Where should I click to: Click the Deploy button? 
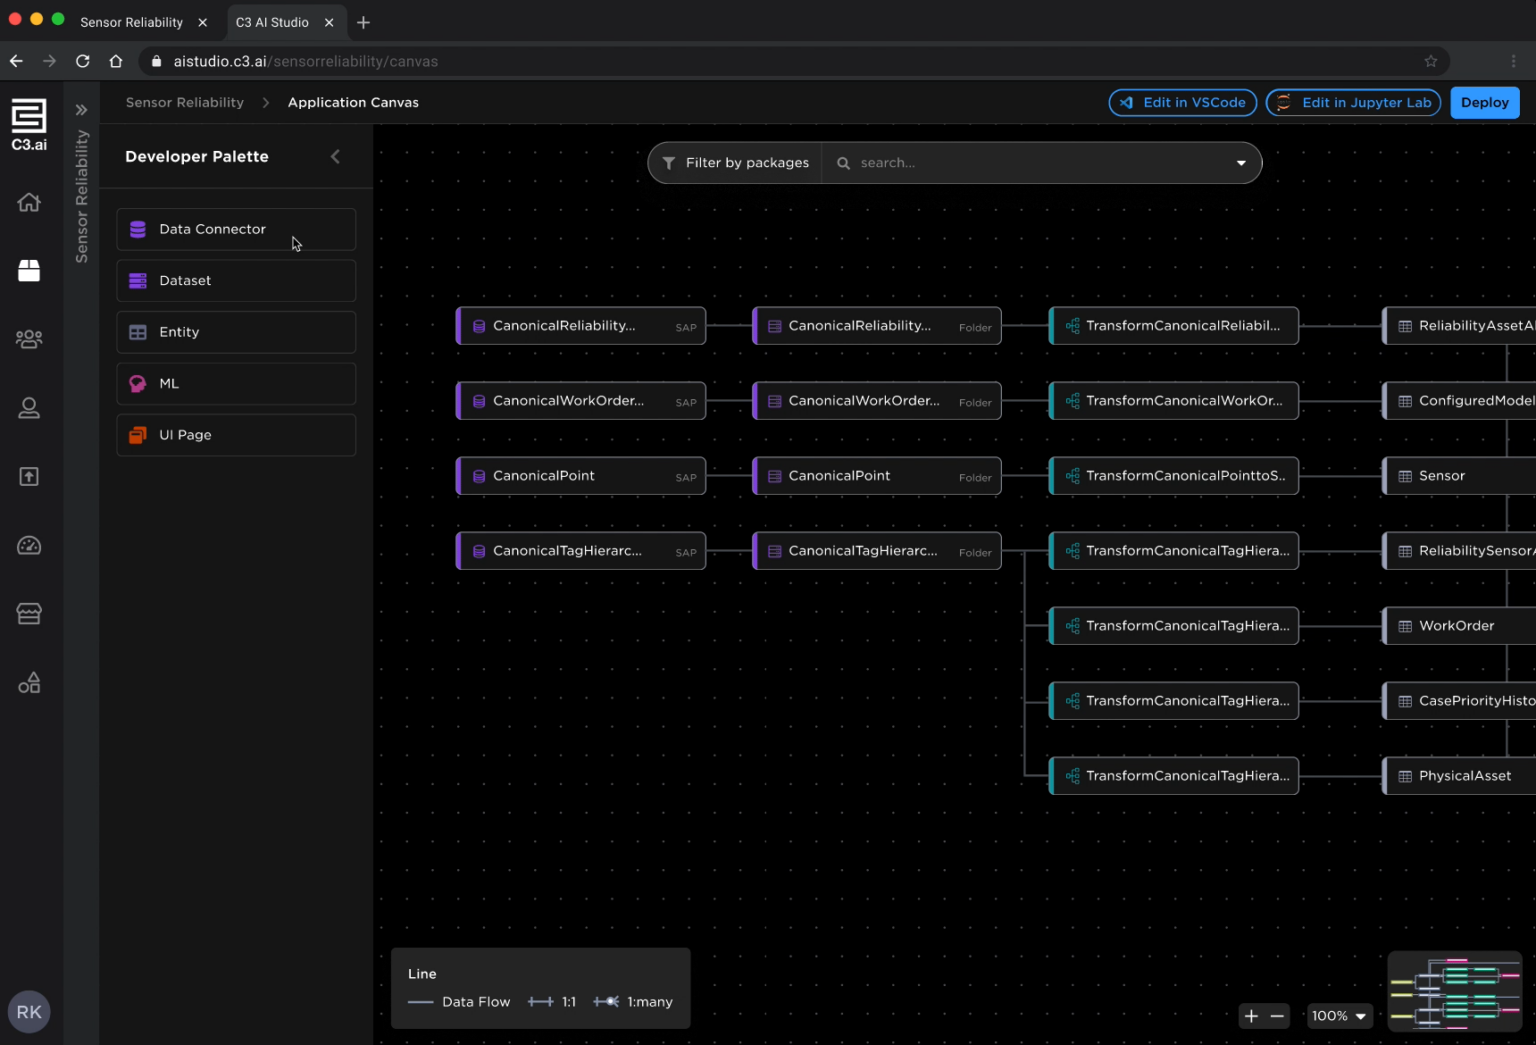(x=1484, y=102)
